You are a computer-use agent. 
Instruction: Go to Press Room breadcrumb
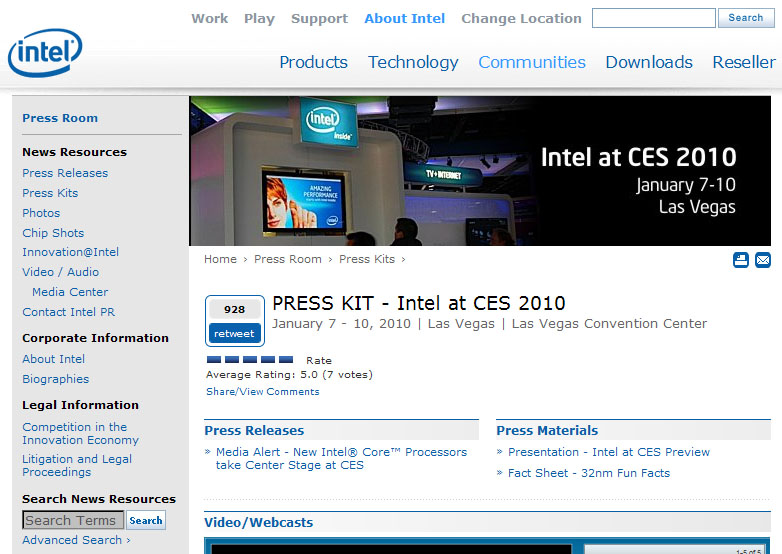tap(288, 259)
